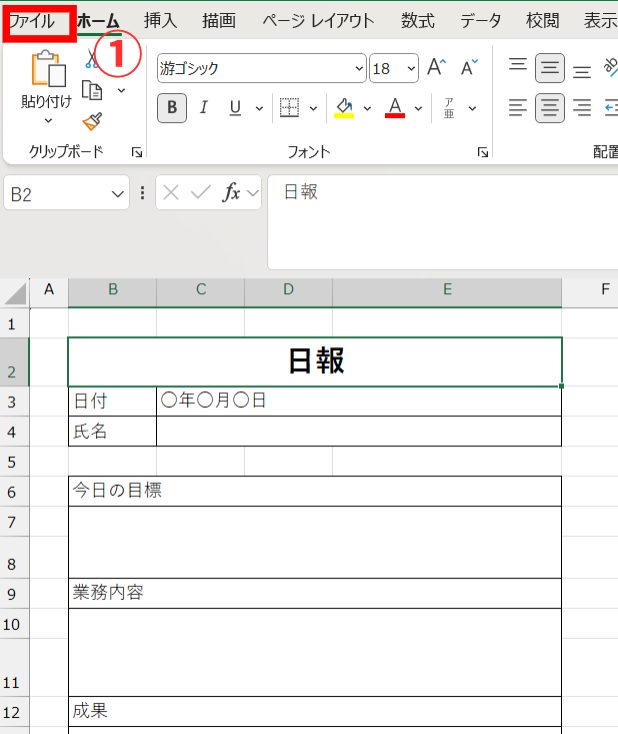Select the 日付 cell

coord(112,401)
